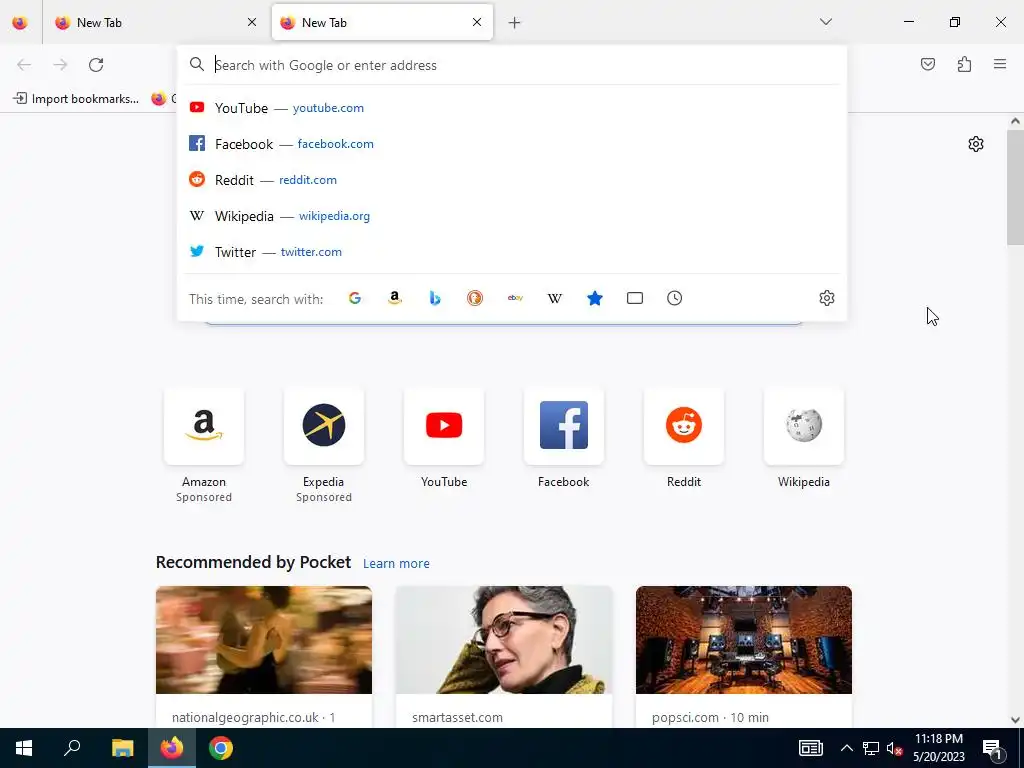The width and height of the screenshot is (1024, 768).
Task: Click the taskbar clock and date
Action: [x=938, y=748]
